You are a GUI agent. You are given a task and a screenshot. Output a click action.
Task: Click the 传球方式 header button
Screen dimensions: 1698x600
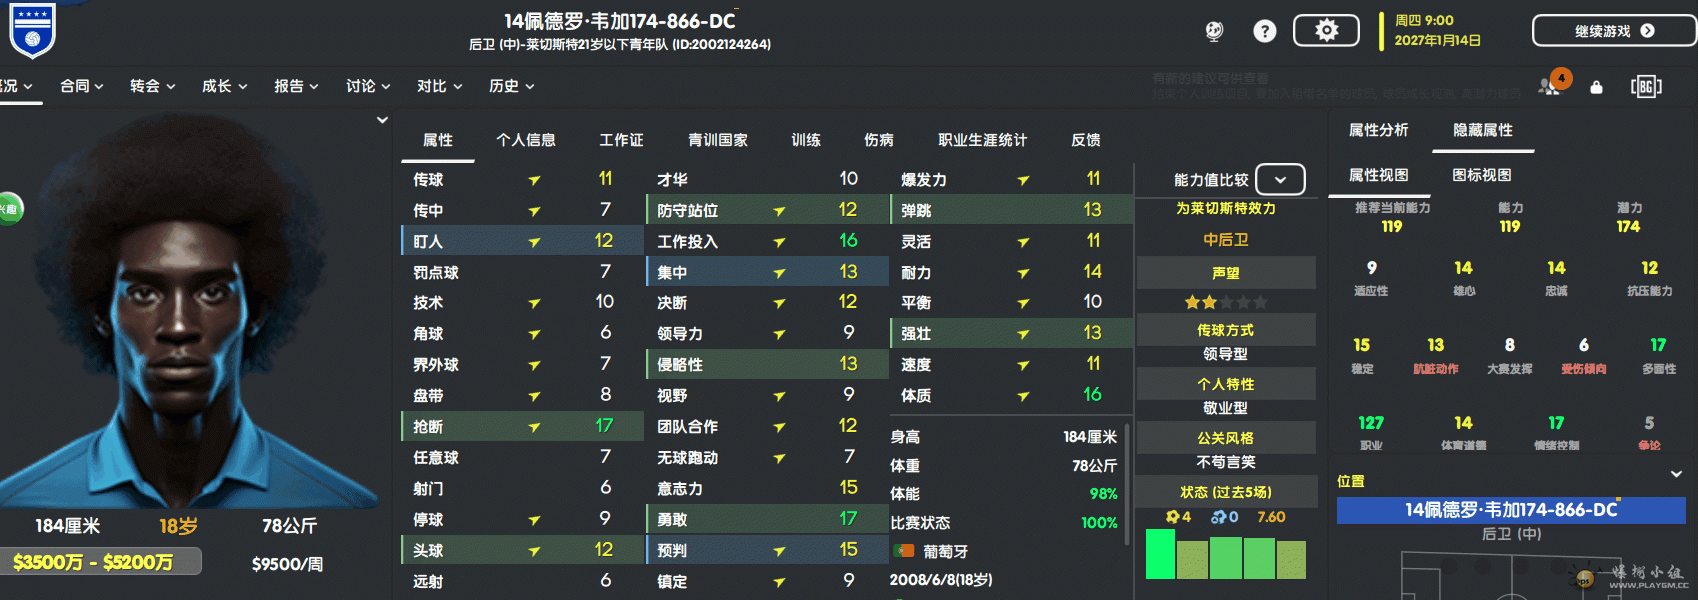[1226, 330]
